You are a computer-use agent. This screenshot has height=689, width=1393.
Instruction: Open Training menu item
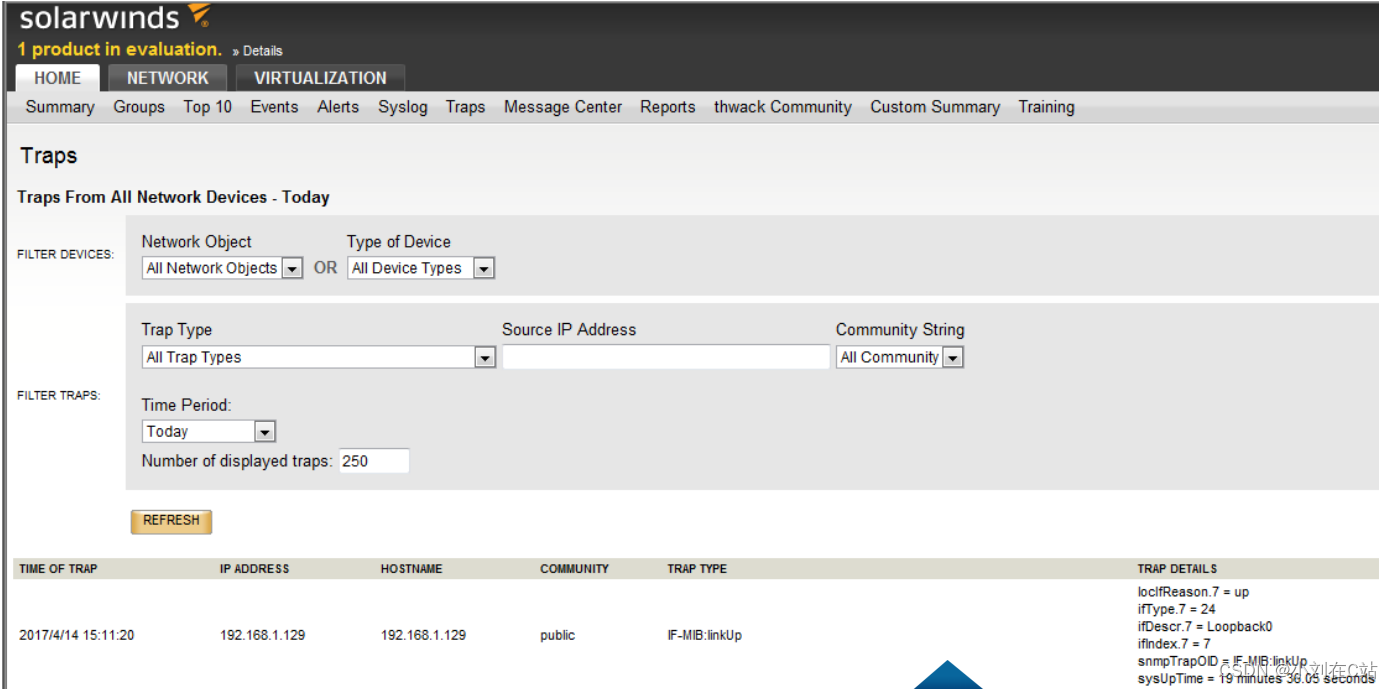point(1046,107)
